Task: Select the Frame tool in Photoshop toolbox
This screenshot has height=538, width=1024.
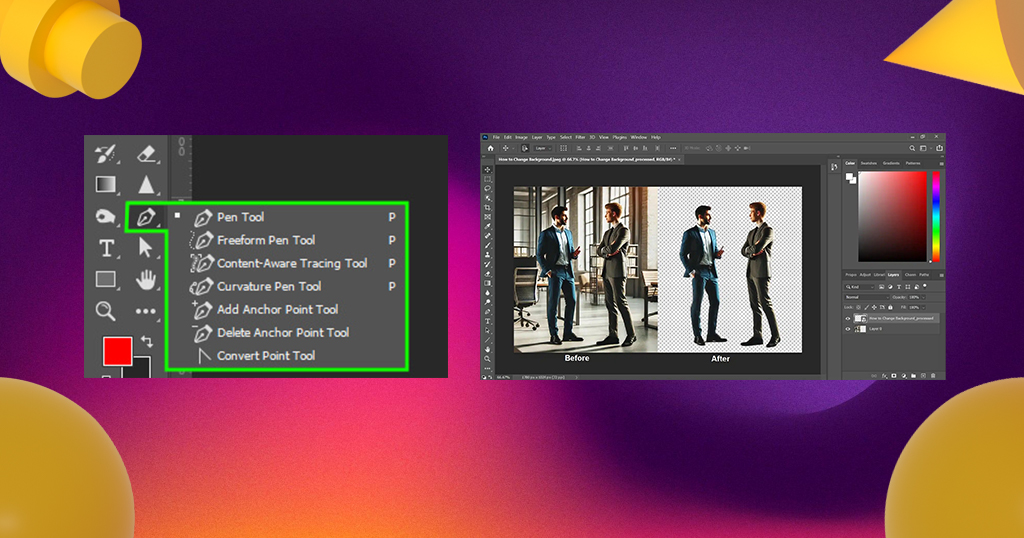Action: pos(487,217)
